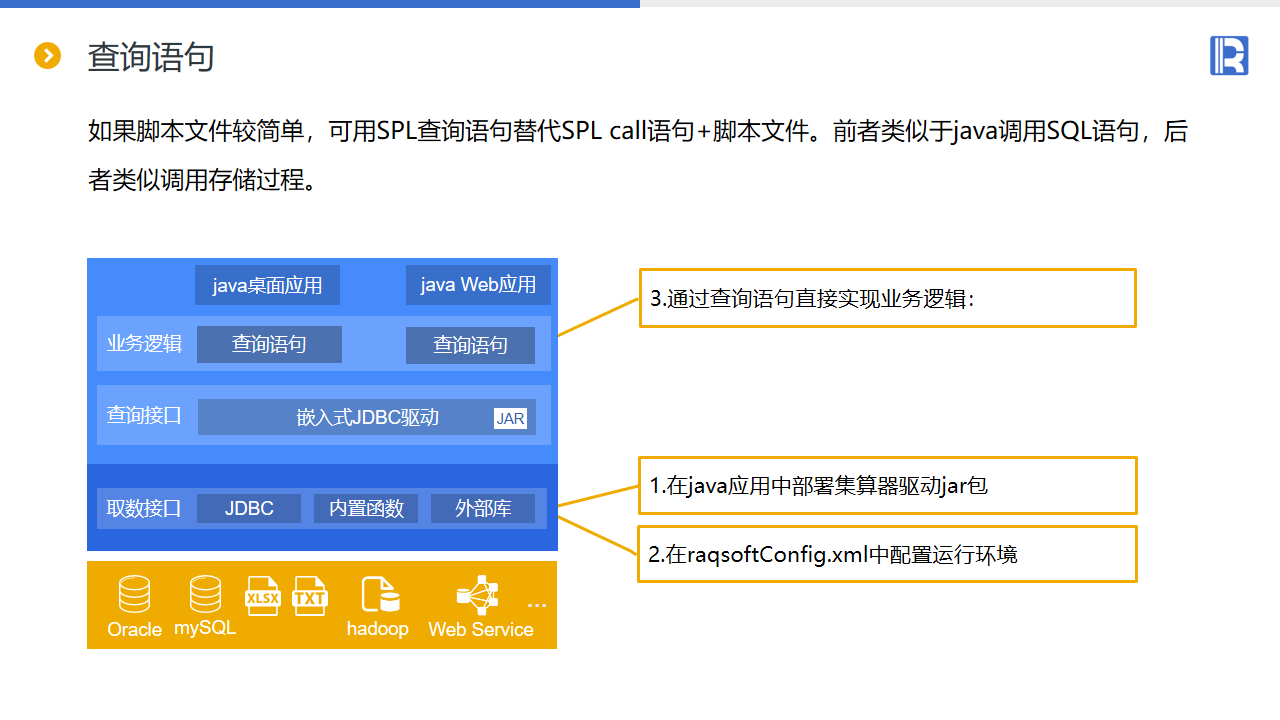This screenshot has width=1280, height=720.
Task: Select the java桌面应用 box
Action: click(x=267, y=285)
